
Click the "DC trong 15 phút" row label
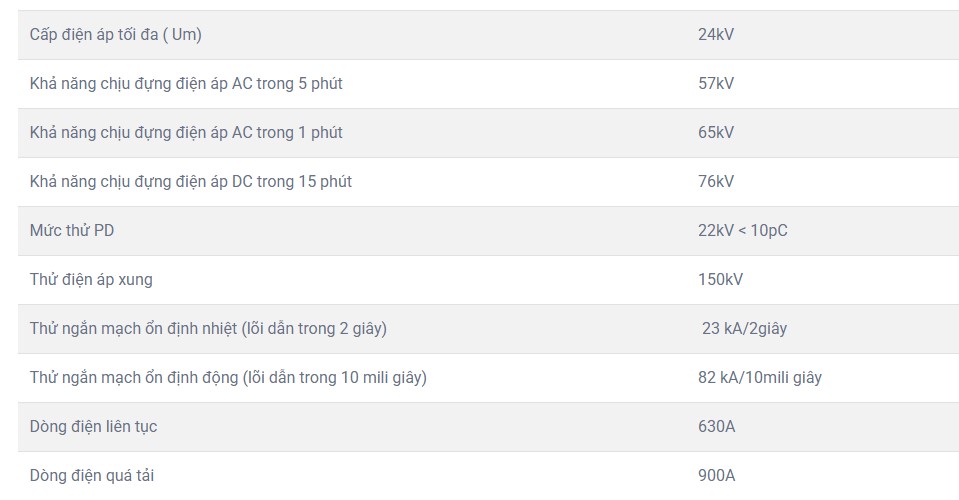(191, 182)
